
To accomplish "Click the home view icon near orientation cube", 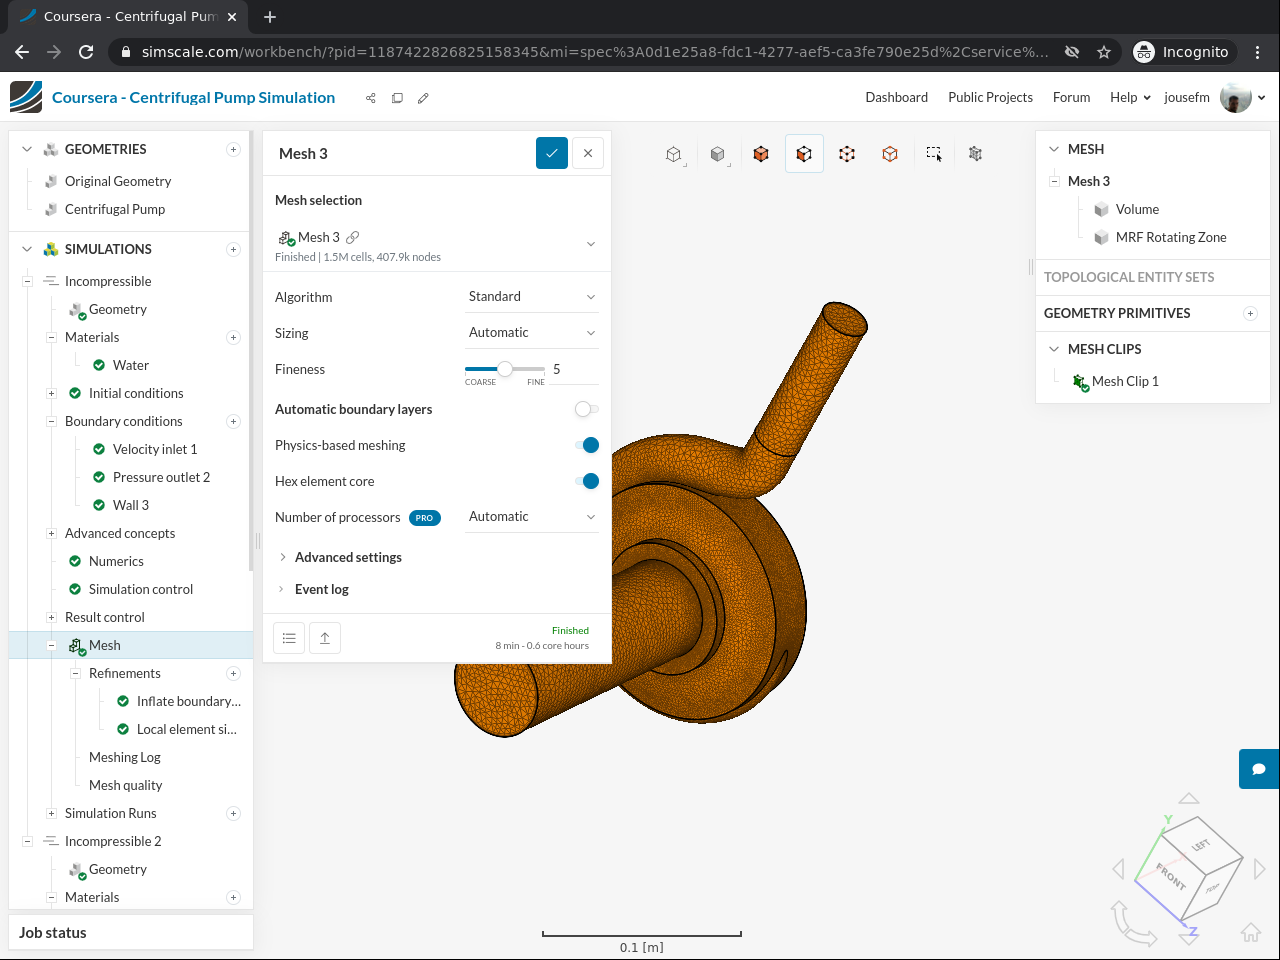I will 1250,932.
